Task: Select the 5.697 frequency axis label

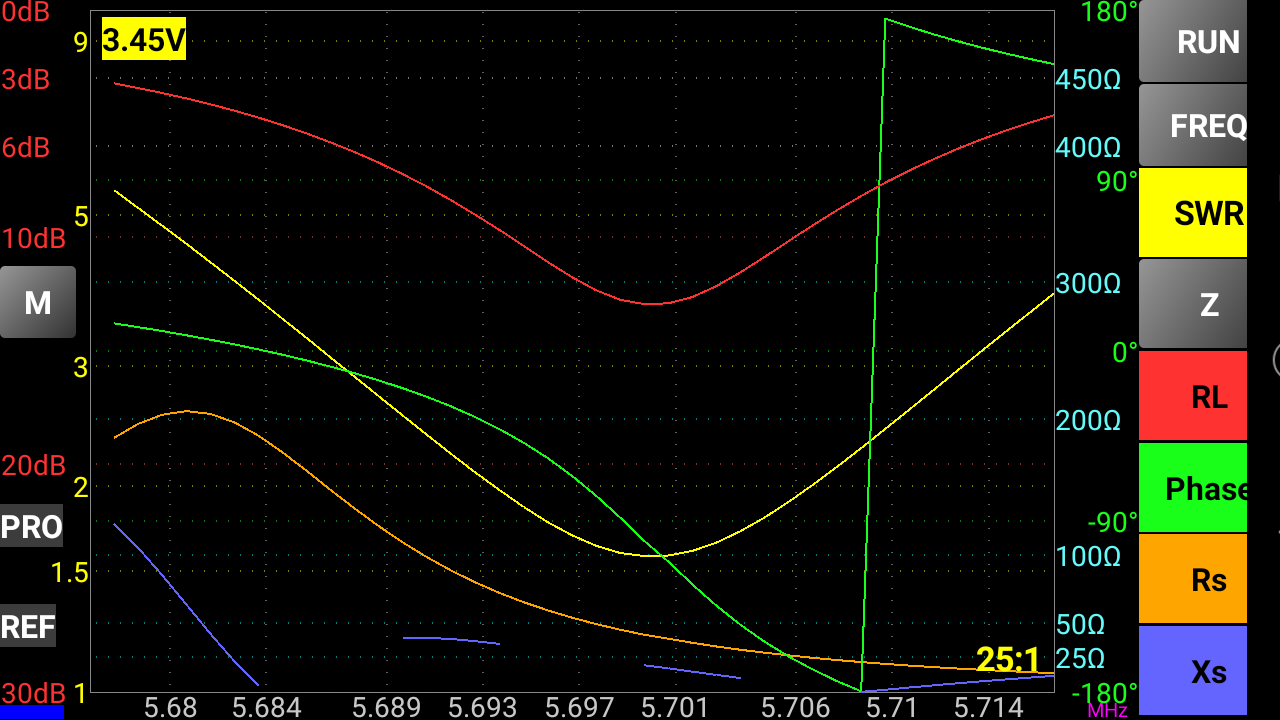Action: tap(580, 708)
